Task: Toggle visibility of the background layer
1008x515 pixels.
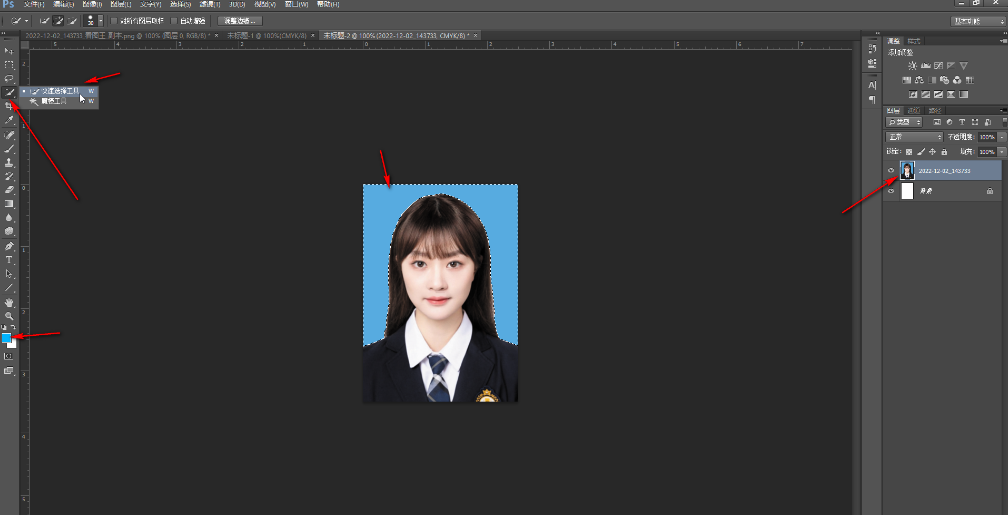Action: (890, 191)
